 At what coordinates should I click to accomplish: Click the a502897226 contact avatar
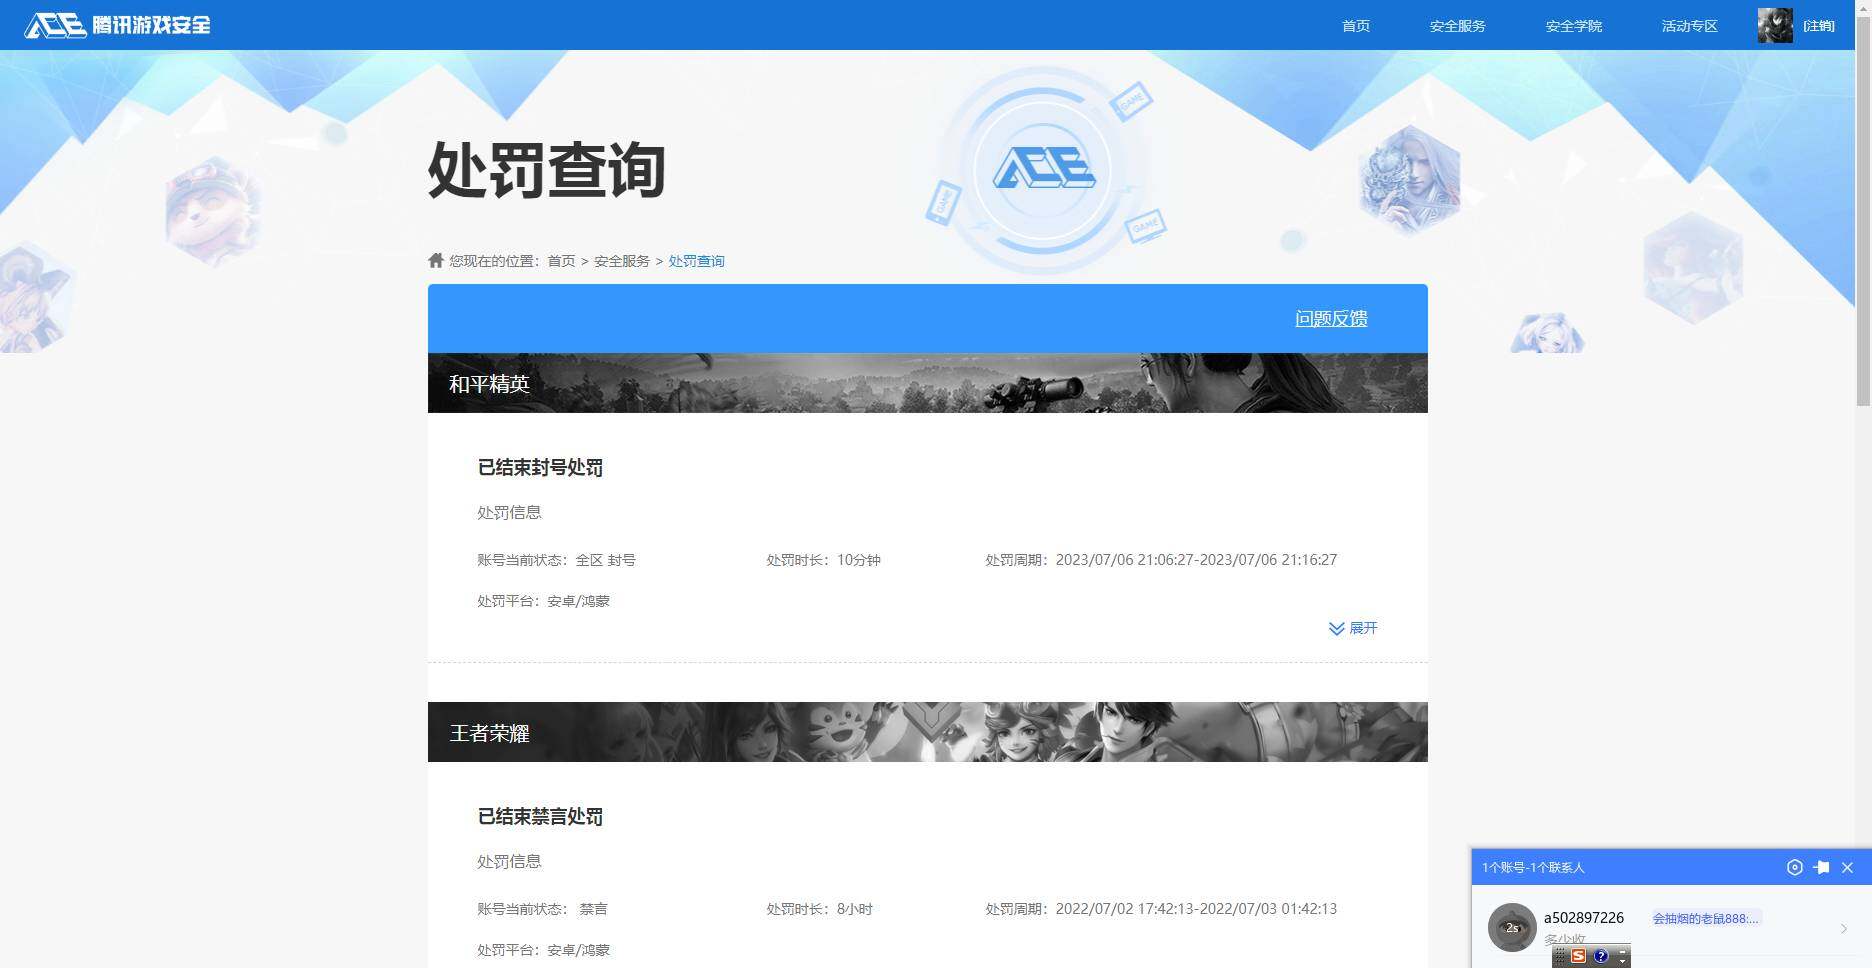(1512, 927)
